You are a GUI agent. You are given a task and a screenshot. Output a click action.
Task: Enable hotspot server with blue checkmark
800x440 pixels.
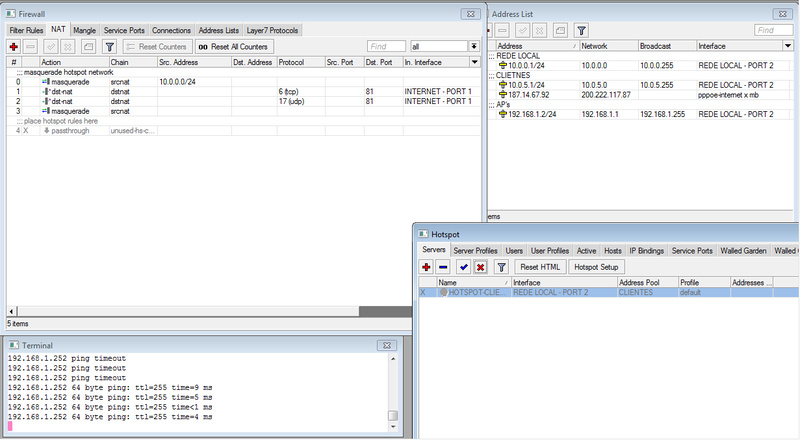(x=463, y=267)
